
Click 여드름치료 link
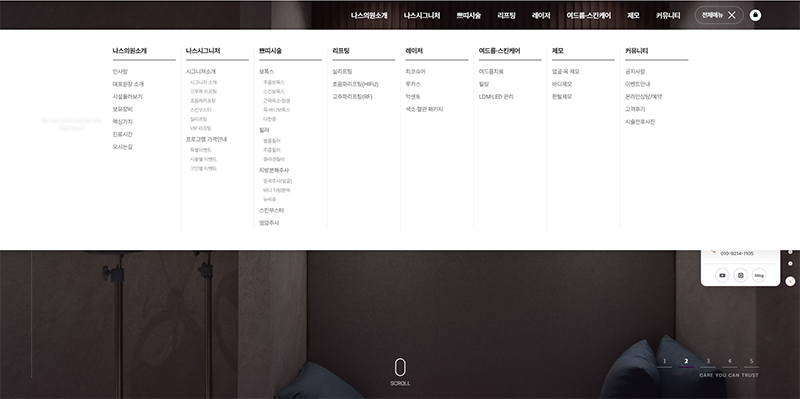(x=491, y=72)
